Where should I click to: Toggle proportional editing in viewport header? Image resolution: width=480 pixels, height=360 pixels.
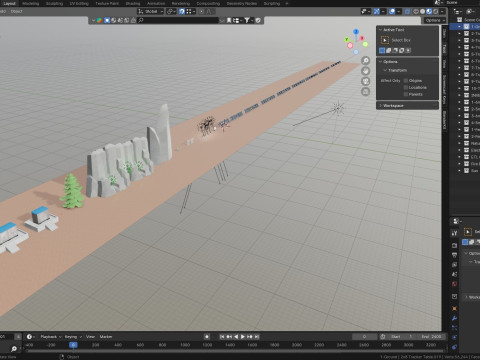click(202, 11)
